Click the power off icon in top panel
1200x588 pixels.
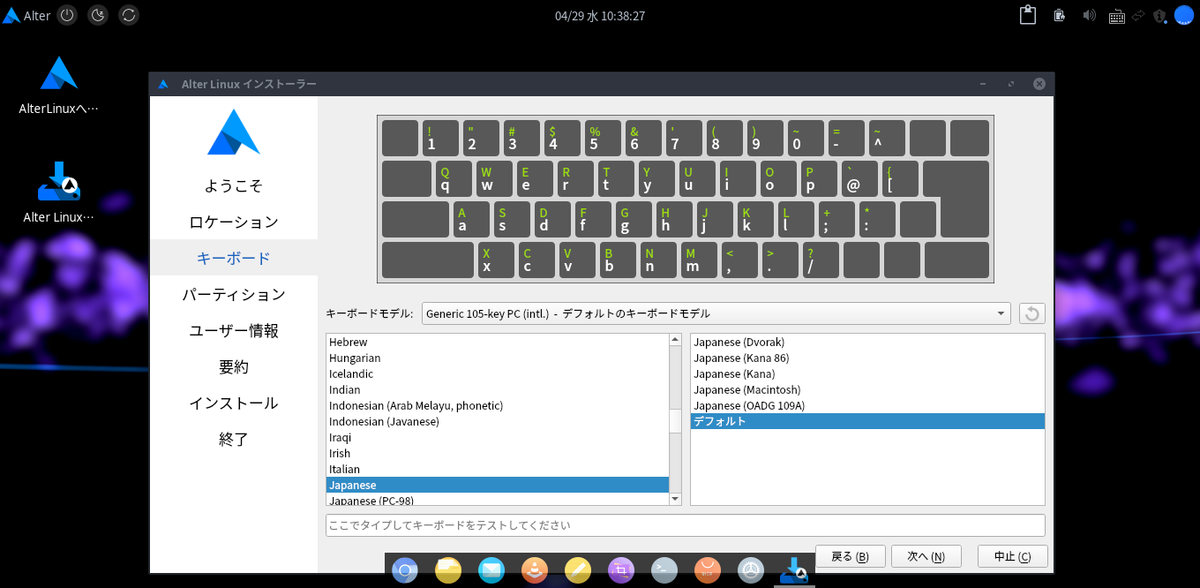click(x=67, y=15)
